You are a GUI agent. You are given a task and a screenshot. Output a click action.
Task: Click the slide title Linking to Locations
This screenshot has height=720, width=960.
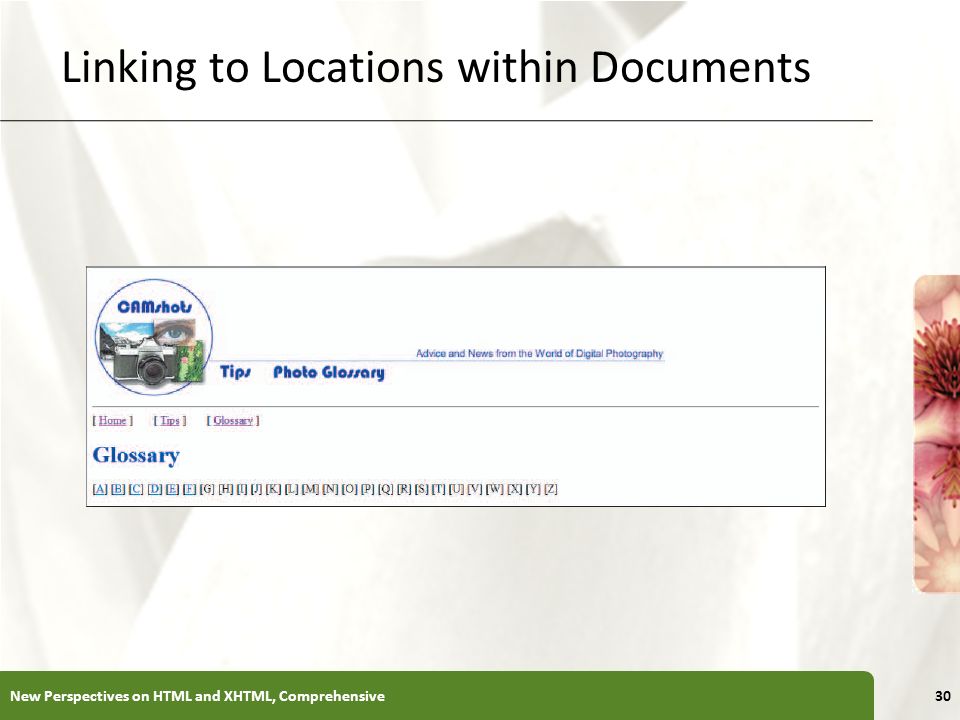pos(437,67)
